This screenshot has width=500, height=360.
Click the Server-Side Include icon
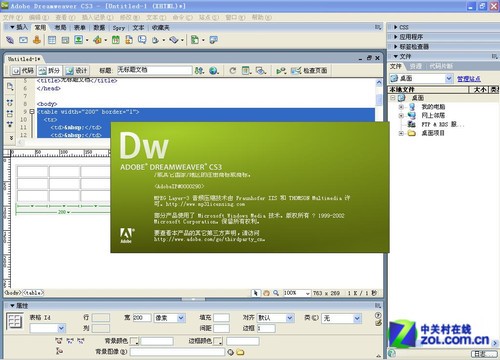(x=129, y=40)
